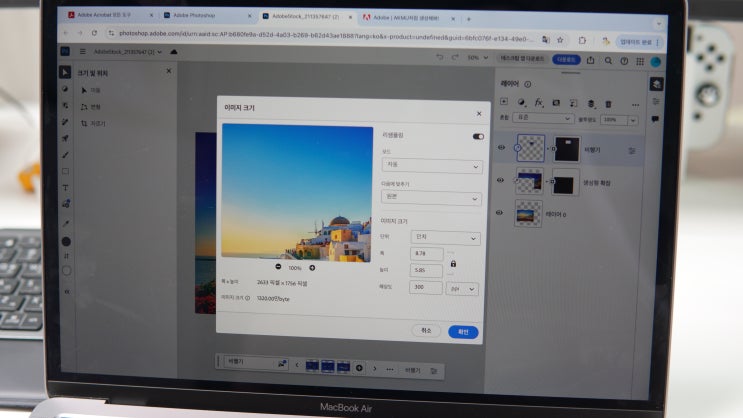Open the Help question mark icon
Viewport: 743px width, 418px height.
pyautogui.click(x=624, y=61)
